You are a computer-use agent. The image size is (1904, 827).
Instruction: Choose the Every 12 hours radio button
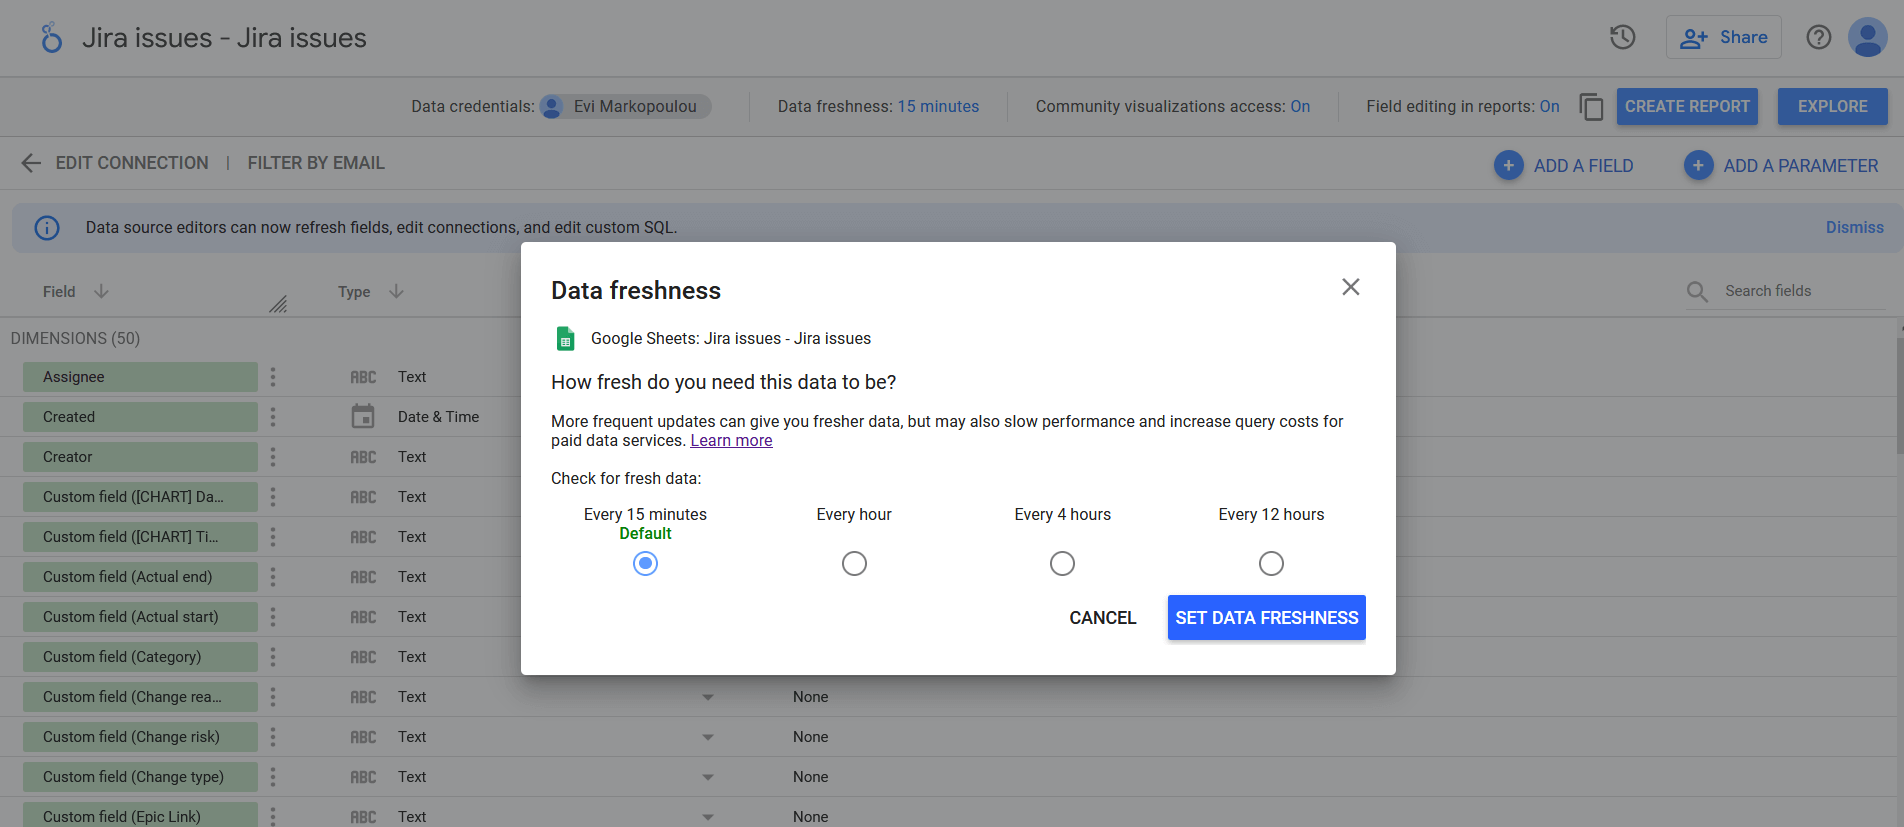pos(1271,563)
